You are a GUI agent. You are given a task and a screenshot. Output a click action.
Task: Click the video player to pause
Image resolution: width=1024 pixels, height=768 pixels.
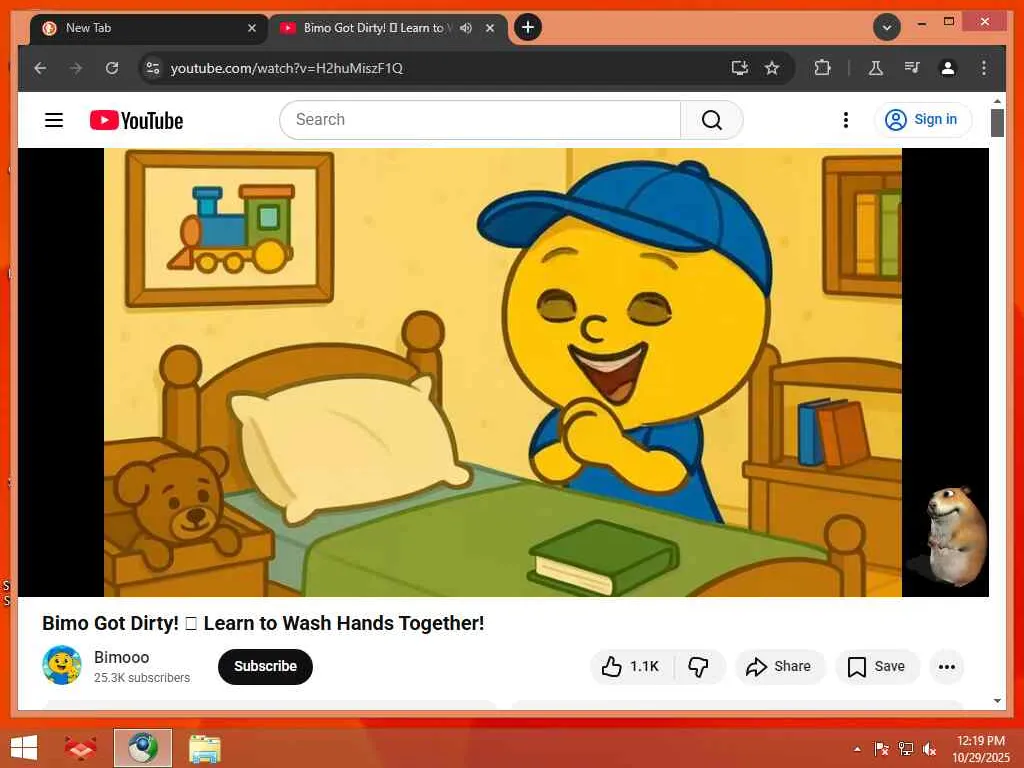[503, 372]
